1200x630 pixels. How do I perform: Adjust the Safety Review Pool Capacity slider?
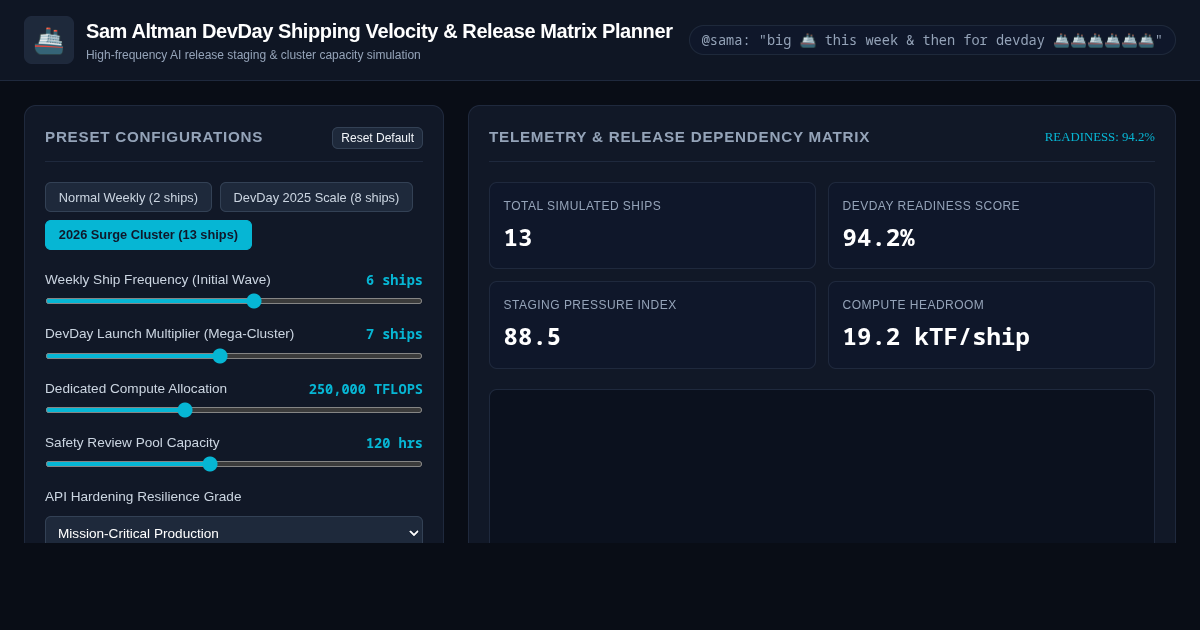click(234, 464)
